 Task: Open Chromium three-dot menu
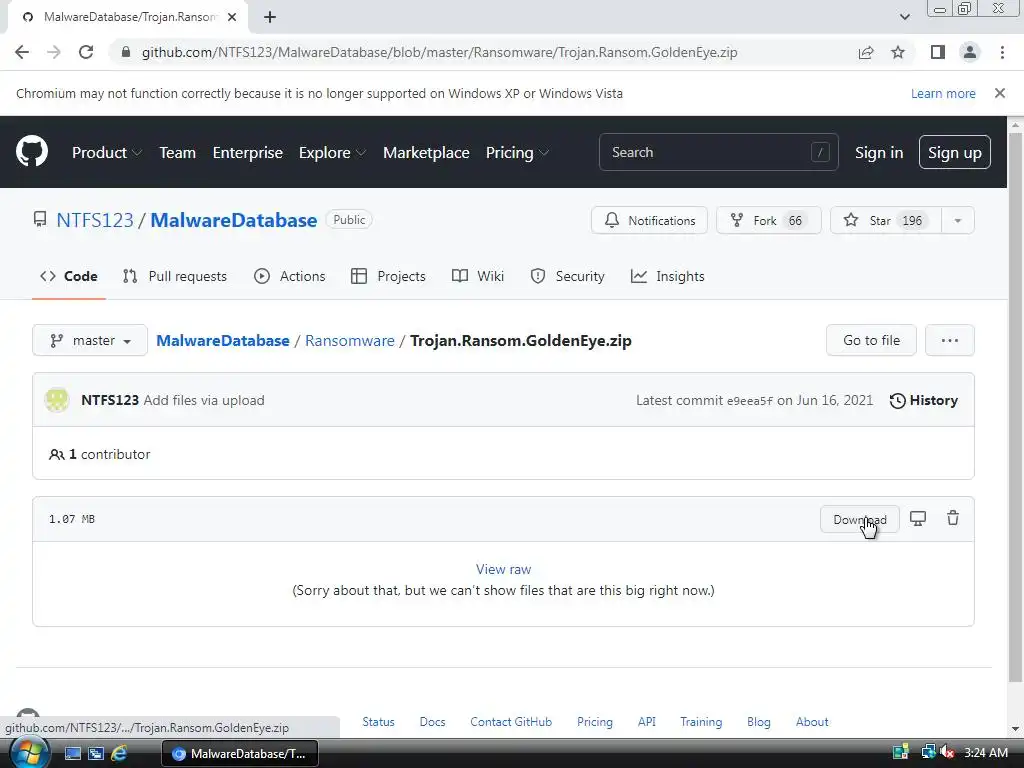pos(1002,52)
